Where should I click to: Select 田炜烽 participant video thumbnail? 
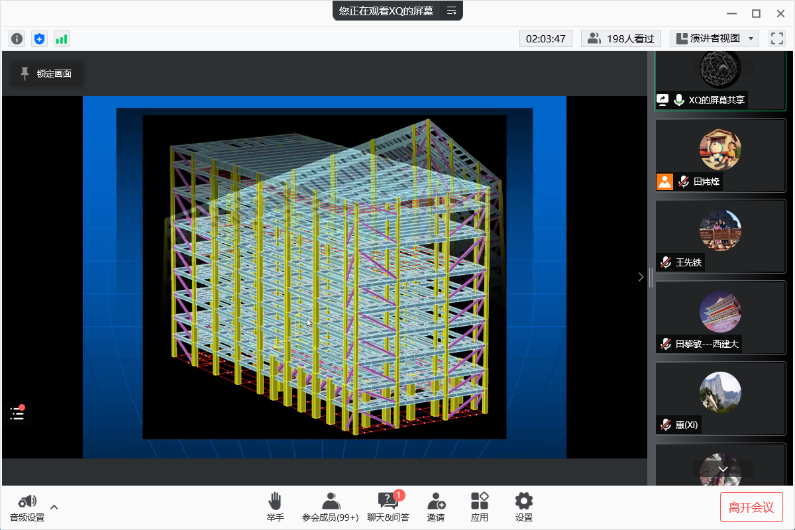click(x=720, y=155)
